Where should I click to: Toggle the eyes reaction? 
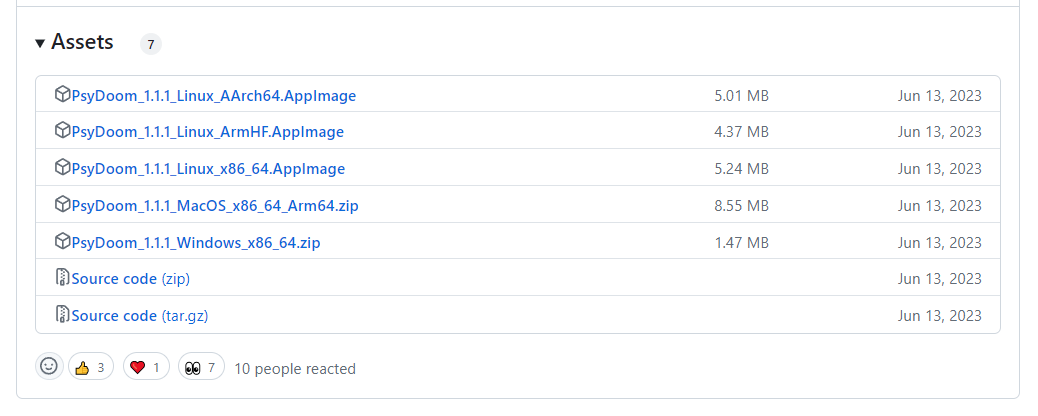pyautogui.click(x=201, y=367)
